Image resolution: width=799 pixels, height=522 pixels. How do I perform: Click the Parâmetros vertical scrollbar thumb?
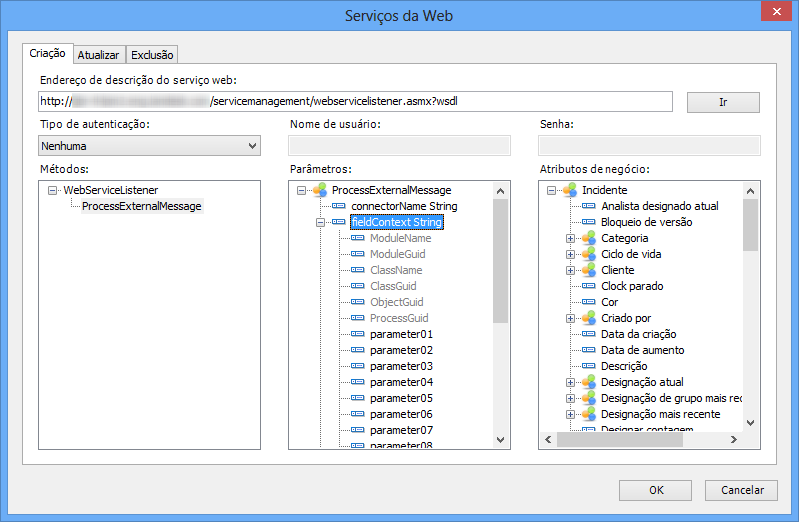click(x=501, y=260)
